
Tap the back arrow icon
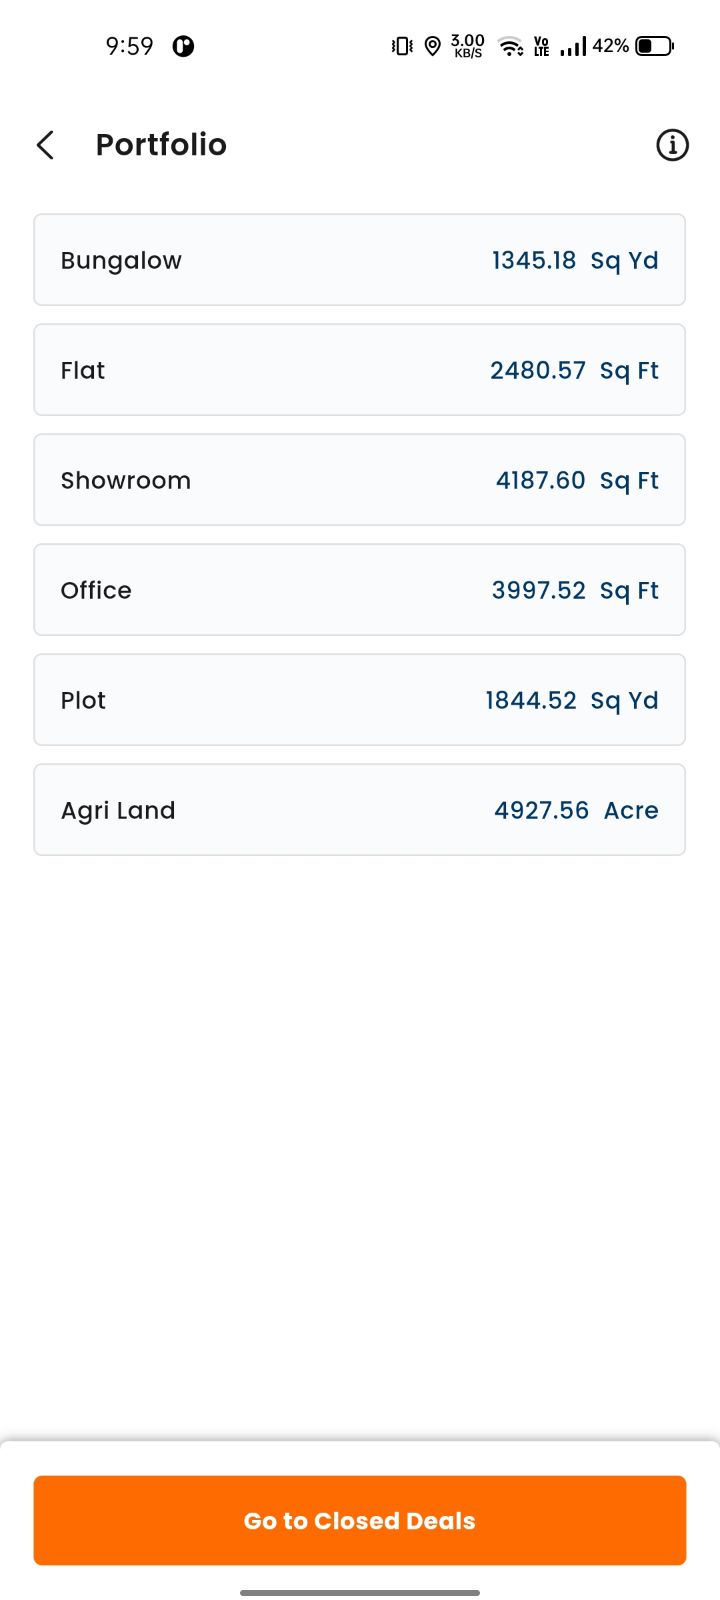[45, 145]
